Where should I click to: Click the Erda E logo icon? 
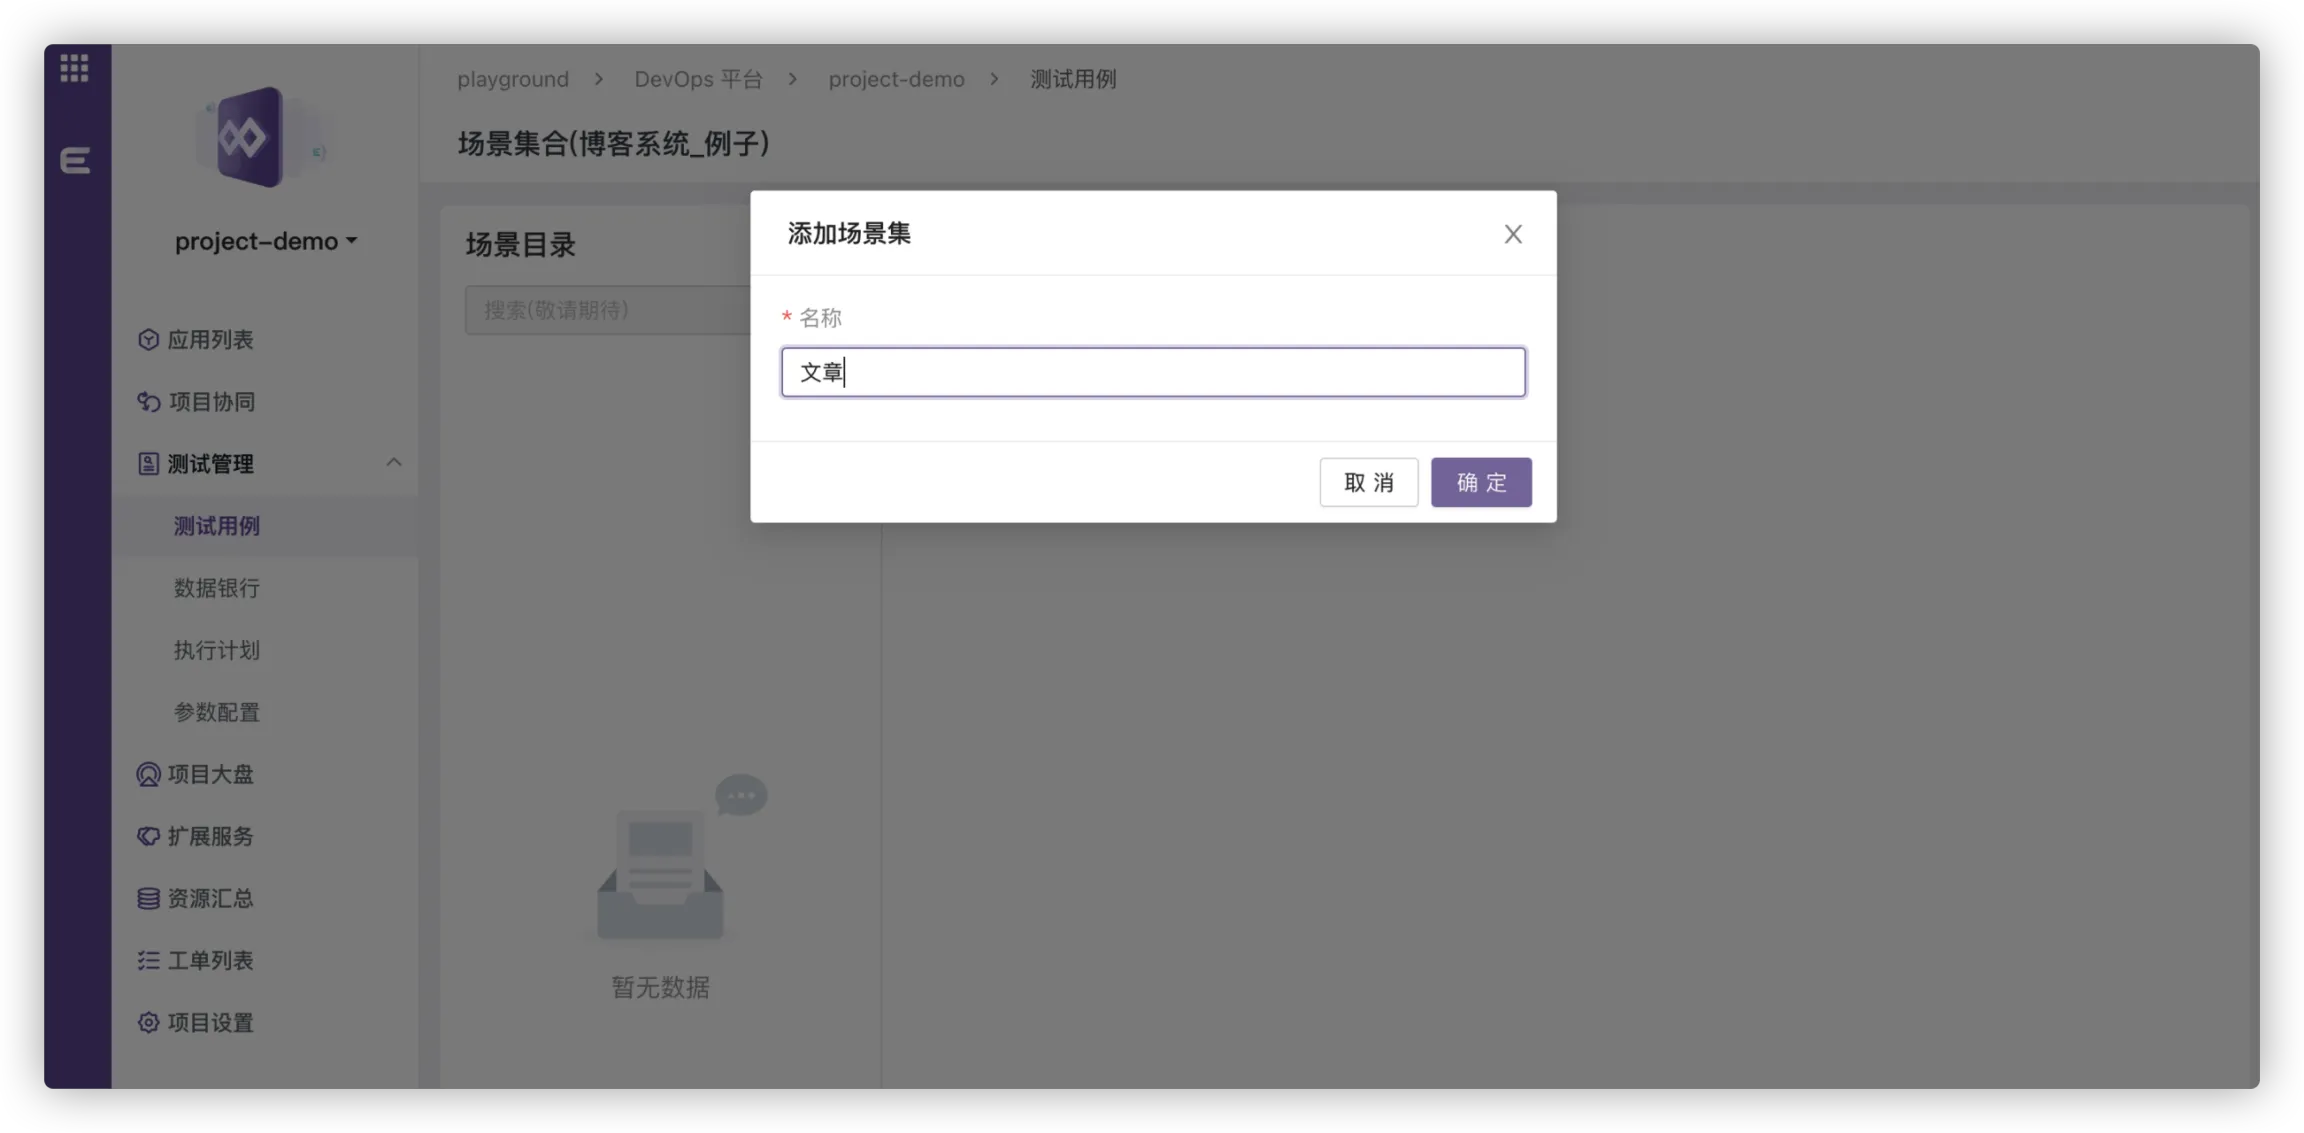coord(75,160)
